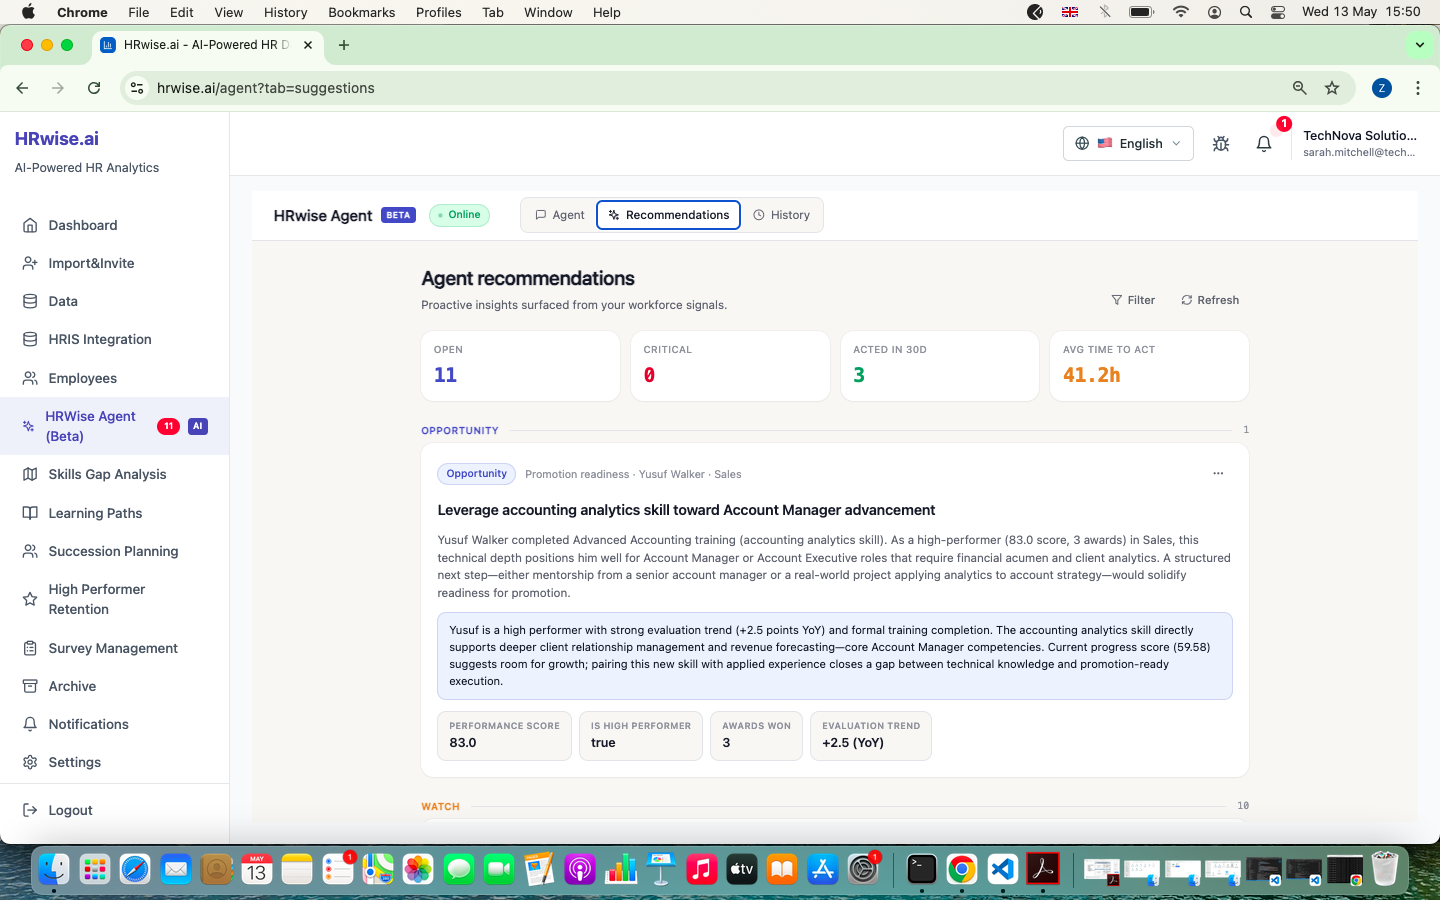Open the Chrome profile avatar Z
This screenshot has height=900, width=1440.
(x=1382, y=88)
